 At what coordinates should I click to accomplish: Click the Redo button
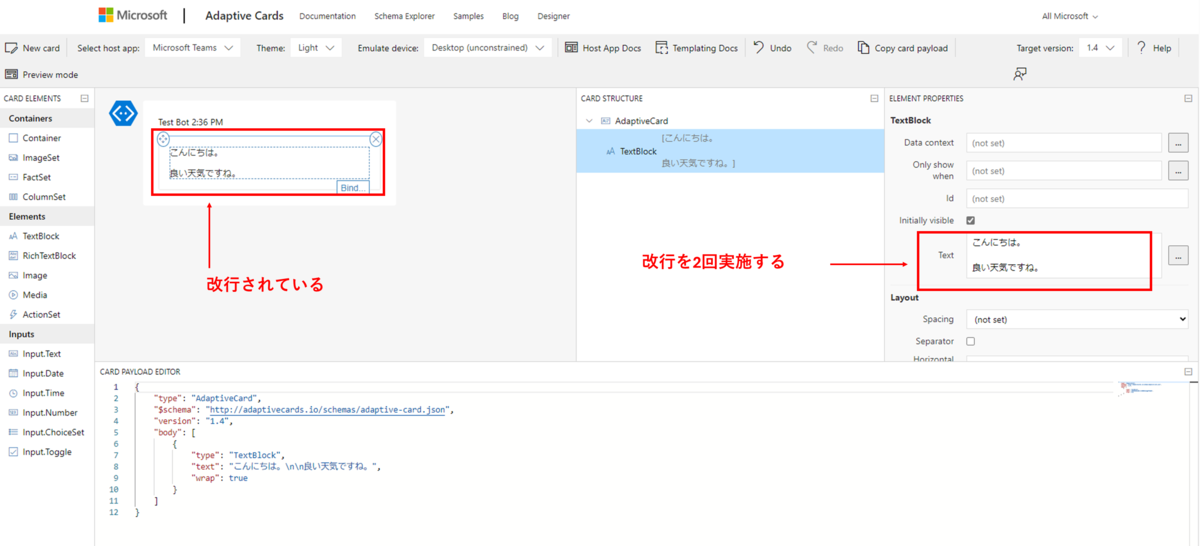coord(825,48)
